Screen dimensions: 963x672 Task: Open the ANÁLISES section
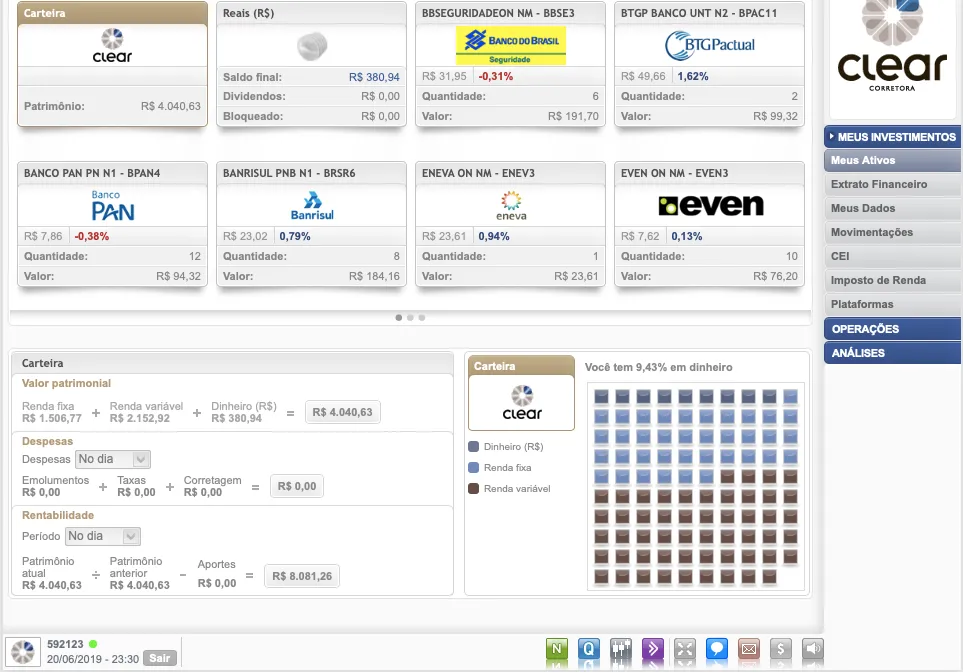(892, 353)
